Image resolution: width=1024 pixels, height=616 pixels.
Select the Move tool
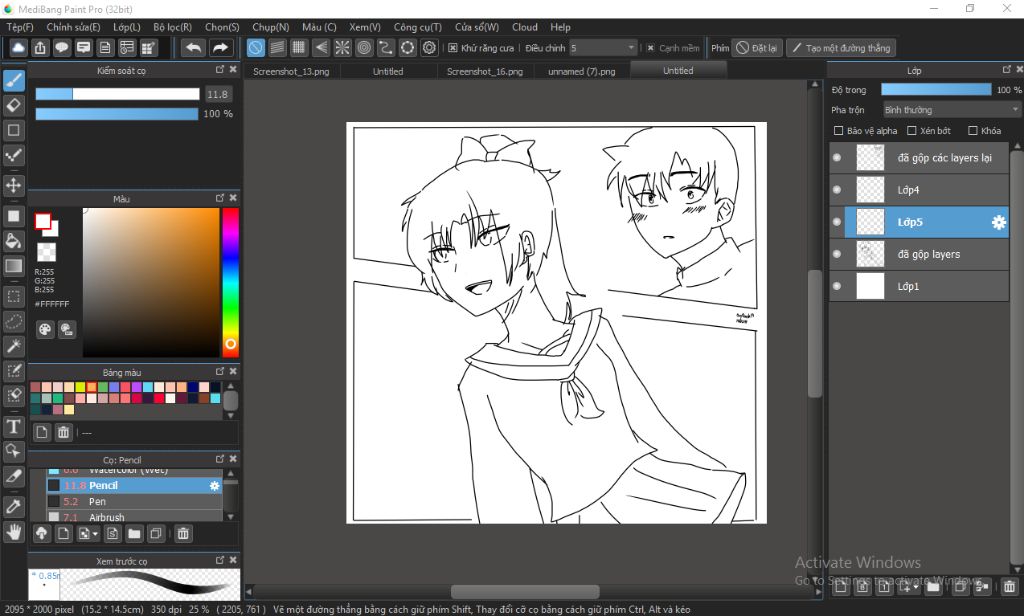pyautogui.click(x=14, y=185)
